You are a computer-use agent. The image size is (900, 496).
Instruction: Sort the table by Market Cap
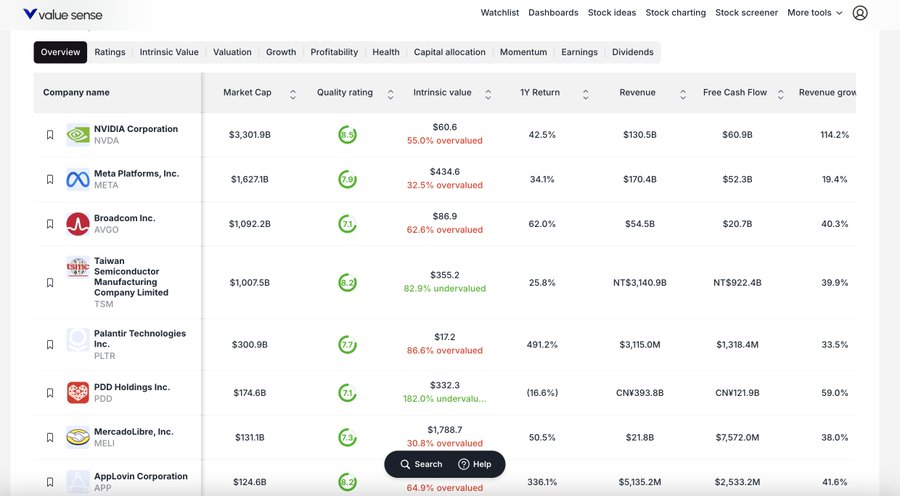[293, 94]
